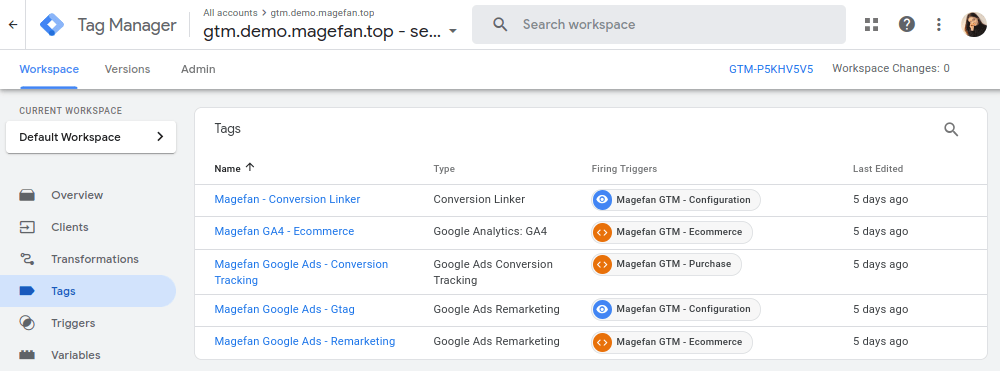Click the Tag Manager logo icon
The image size is (1000, 371).
click(52, 25)
